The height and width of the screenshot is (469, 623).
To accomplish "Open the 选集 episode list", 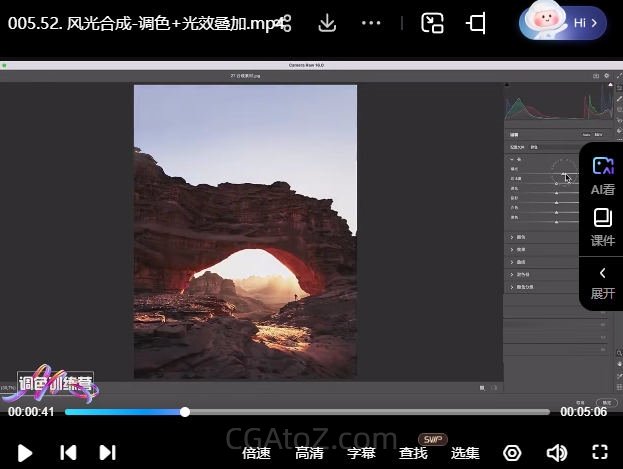I will [x=465, y=453].
